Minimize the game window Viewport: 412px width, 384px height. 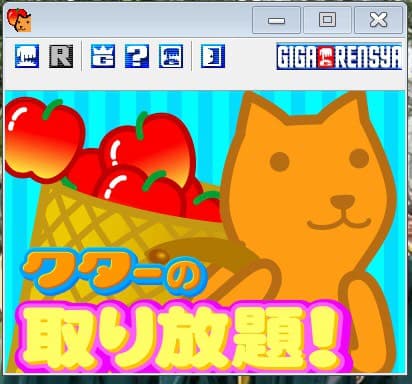pyautogui.click(x=276, y=20)
